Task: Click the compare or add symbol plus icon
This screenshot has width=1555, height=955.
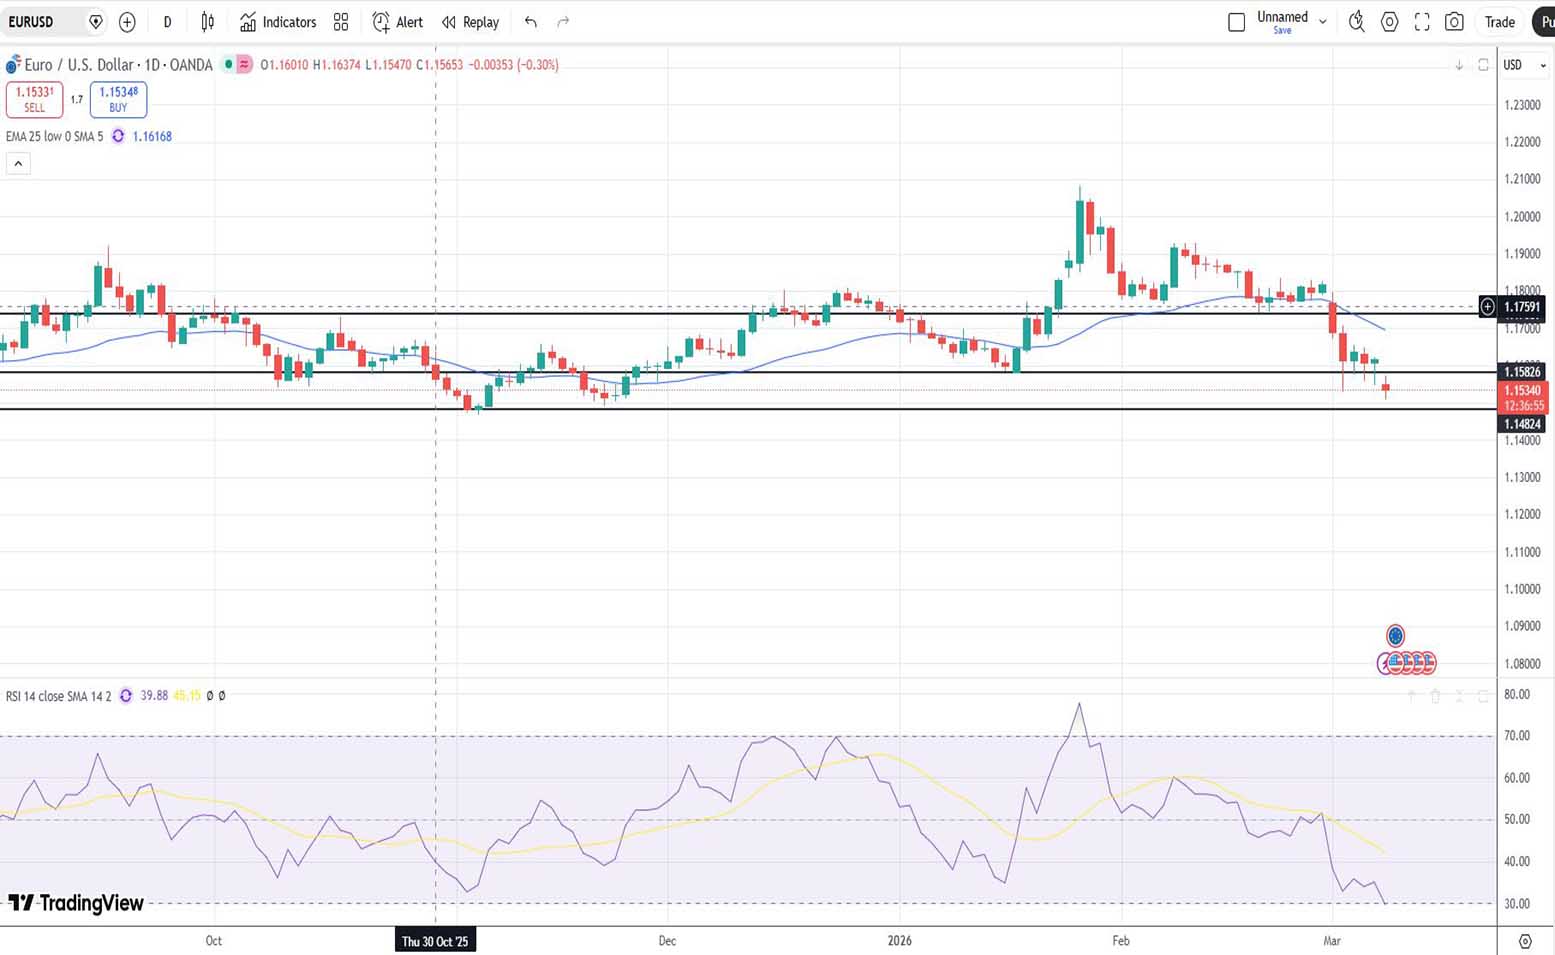Action: coord(127,22)
